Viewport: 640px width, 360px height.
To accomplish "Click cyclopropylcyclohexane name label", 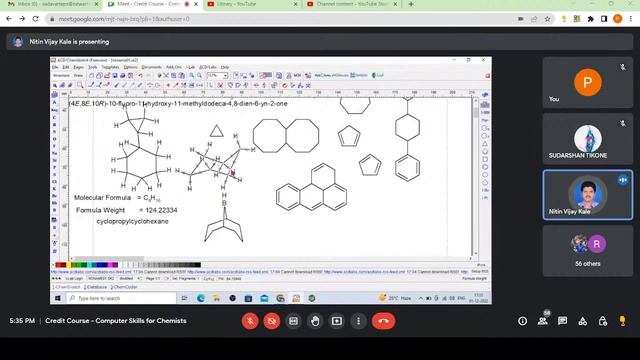I will click(x=132, y=222).
